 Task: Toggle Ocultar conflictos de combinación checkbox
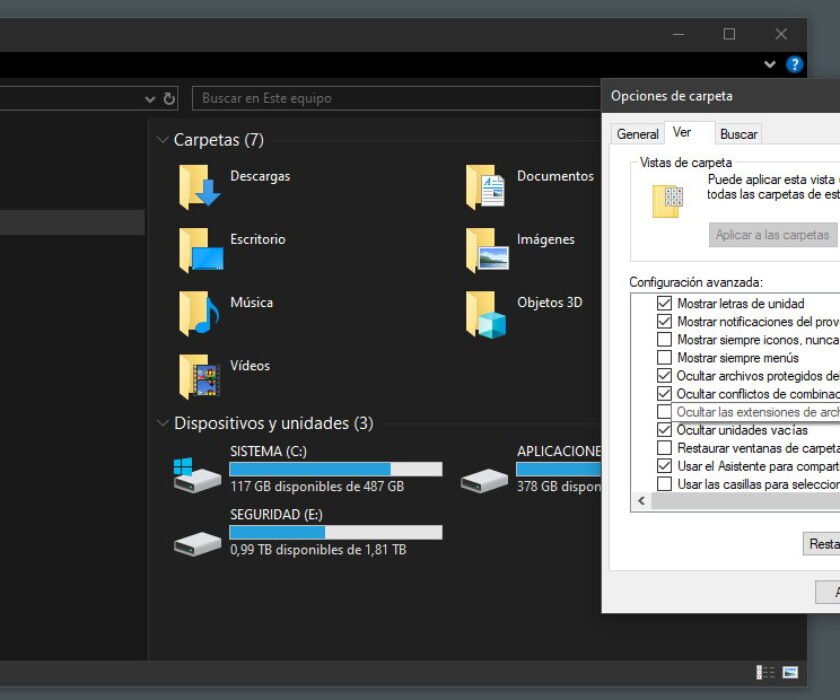[x=664, y=394]
